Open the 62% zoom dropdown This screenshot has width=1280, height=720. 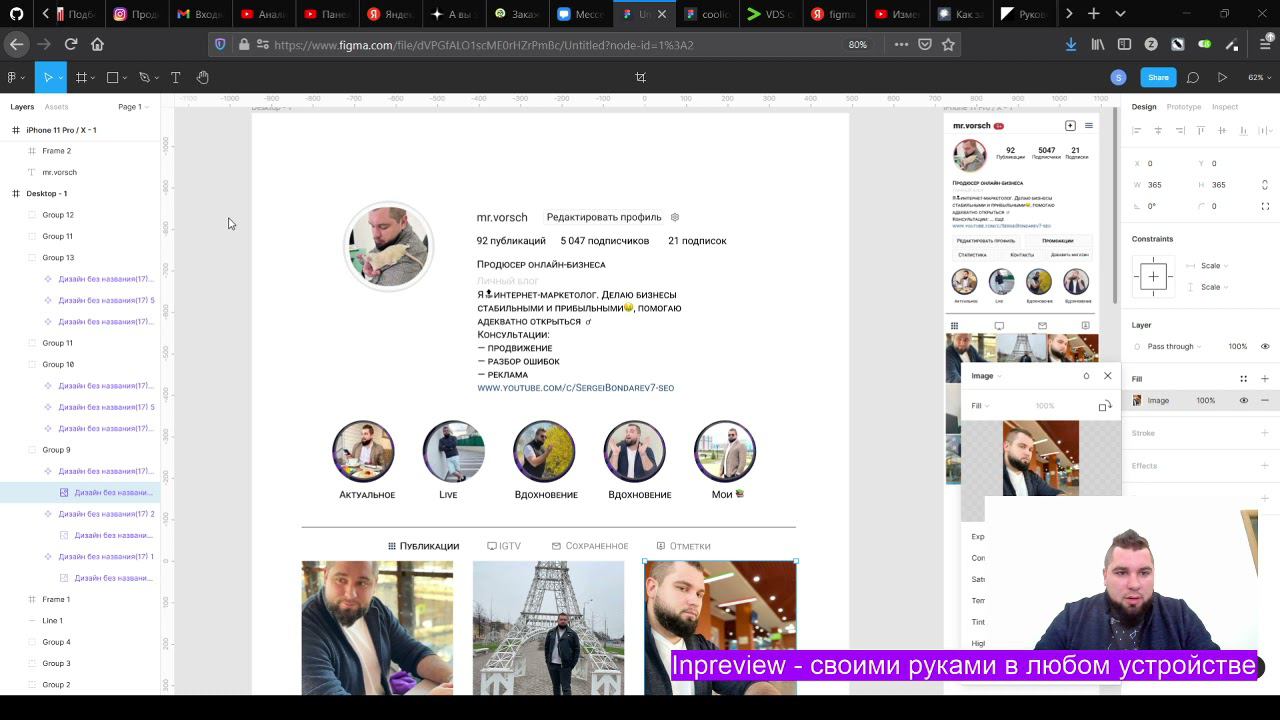[x=1258, y=77]
